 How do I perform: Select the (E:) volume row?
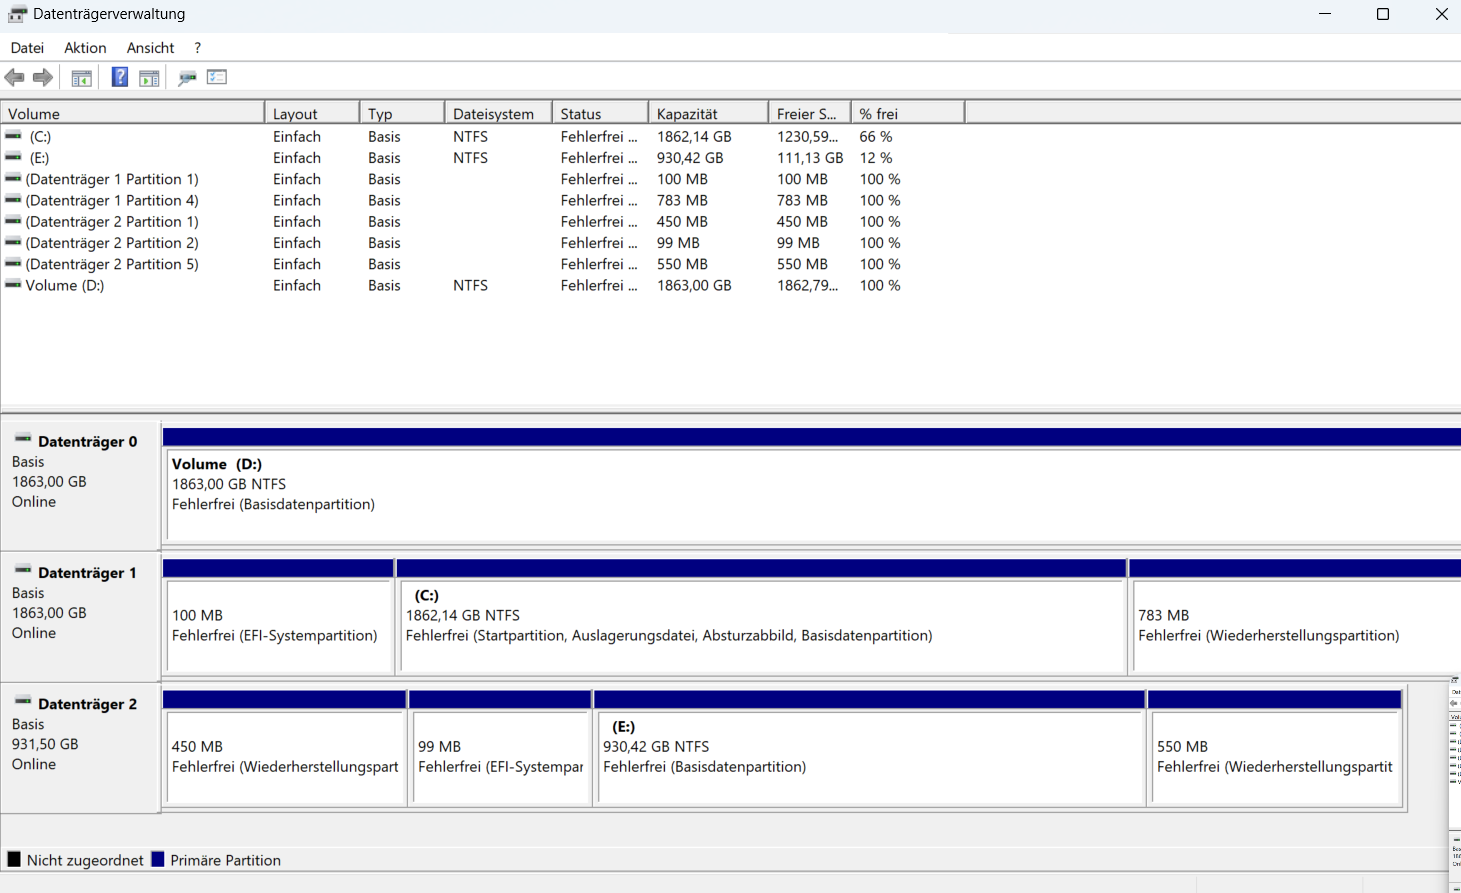tap(482, 157)
